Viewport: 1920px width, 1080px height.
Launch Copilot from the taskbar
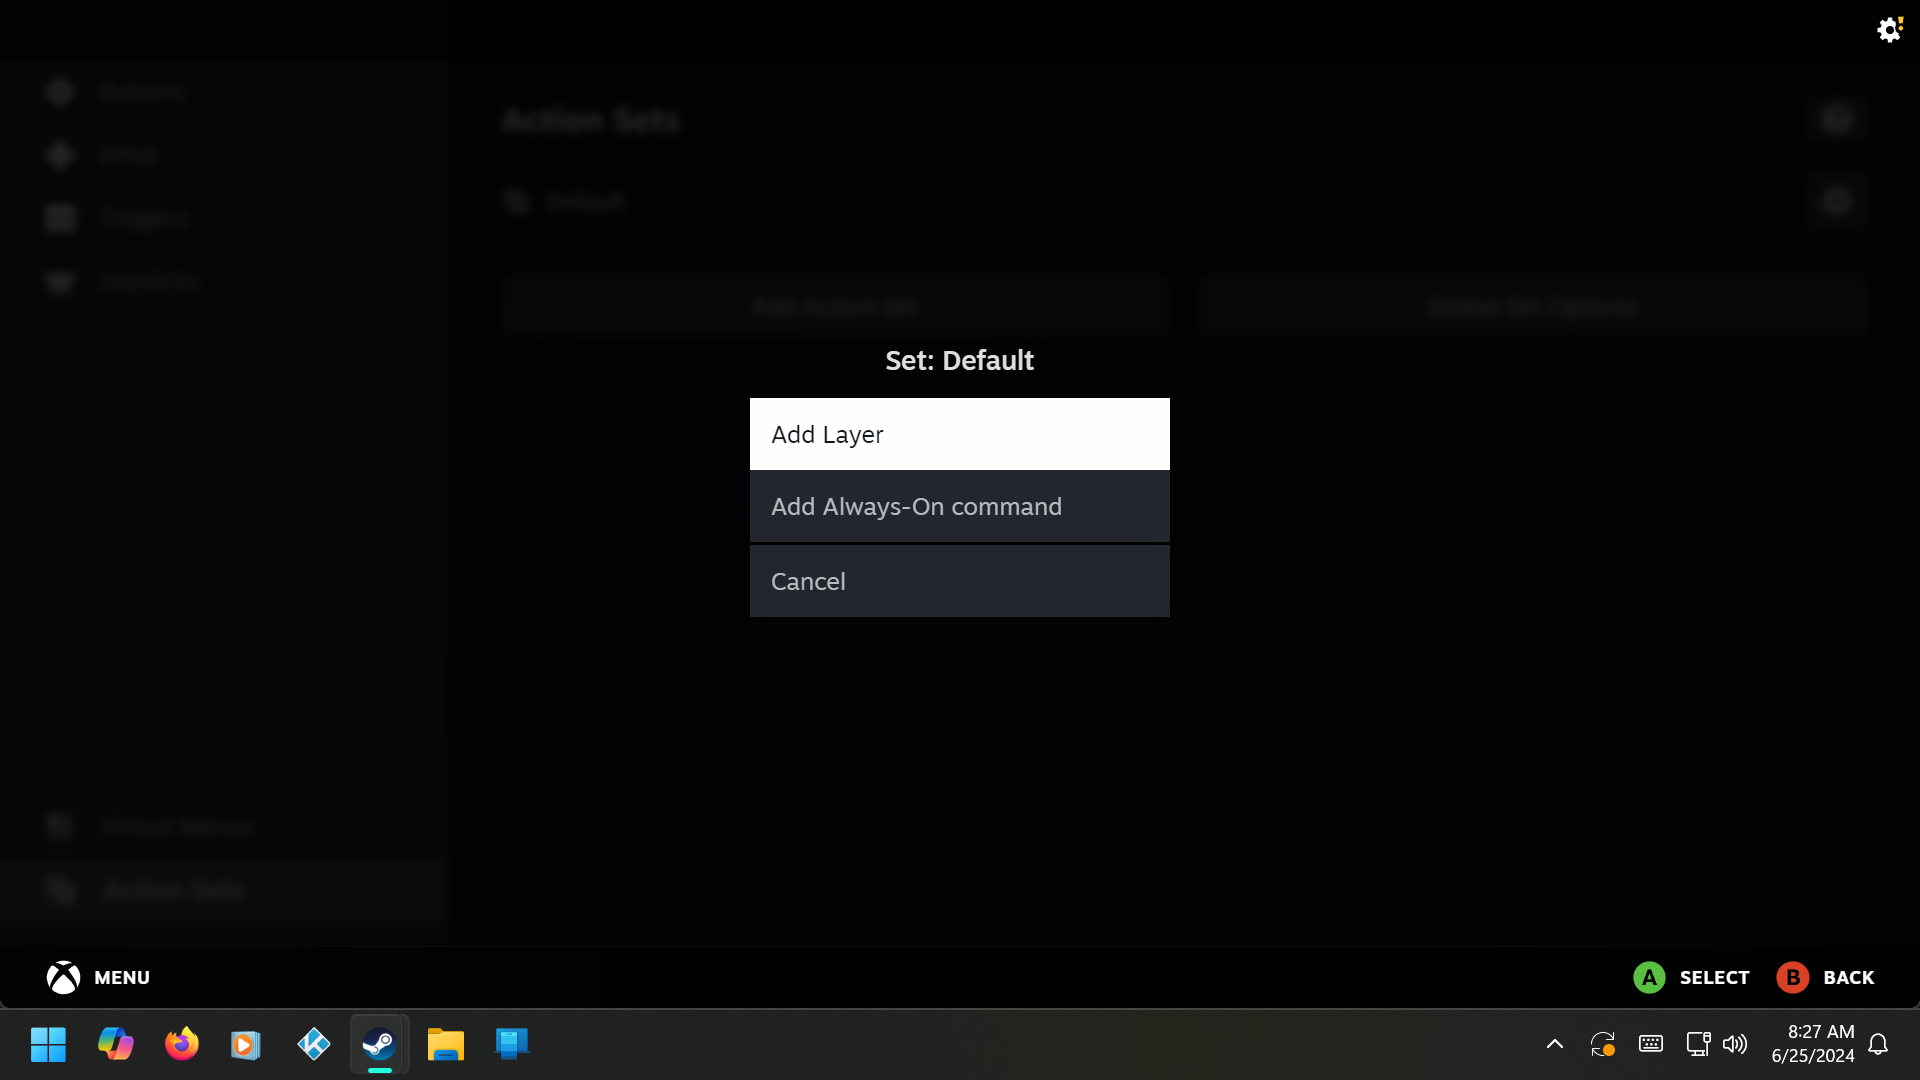coord(115,1044)
